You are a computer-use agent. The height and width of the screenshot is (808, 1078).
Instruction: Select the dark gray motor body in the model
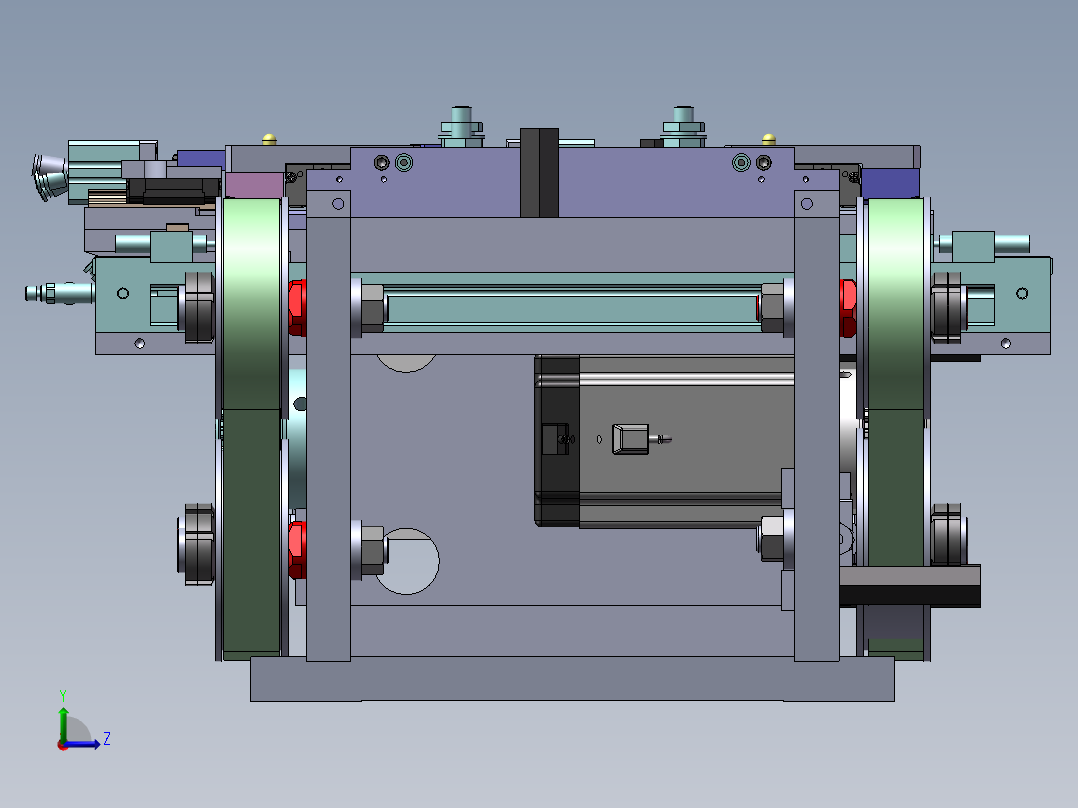664,441
